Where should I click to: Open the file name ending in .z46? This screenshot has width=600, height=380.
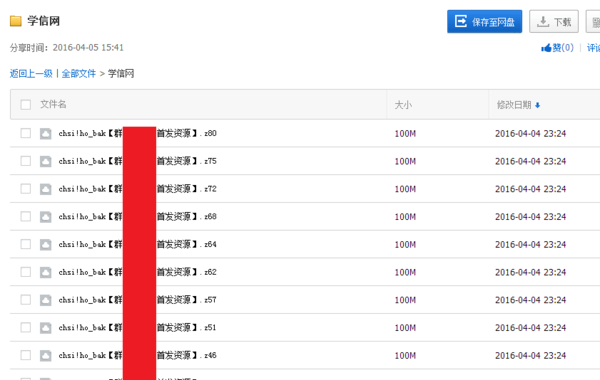coord(137,355)
